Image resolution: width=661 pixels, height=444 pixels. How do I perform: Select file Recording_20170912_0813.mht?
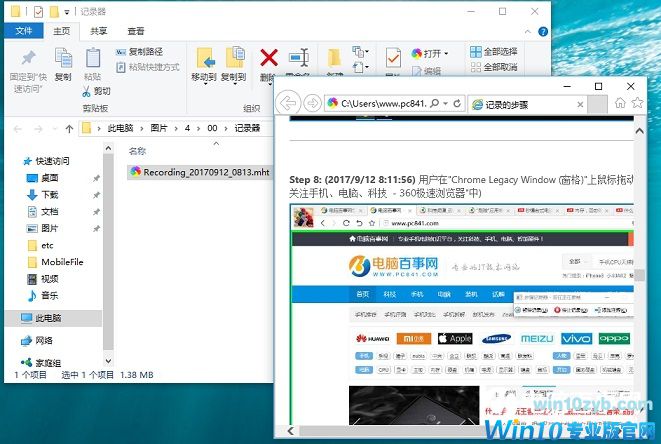(200, 172)
